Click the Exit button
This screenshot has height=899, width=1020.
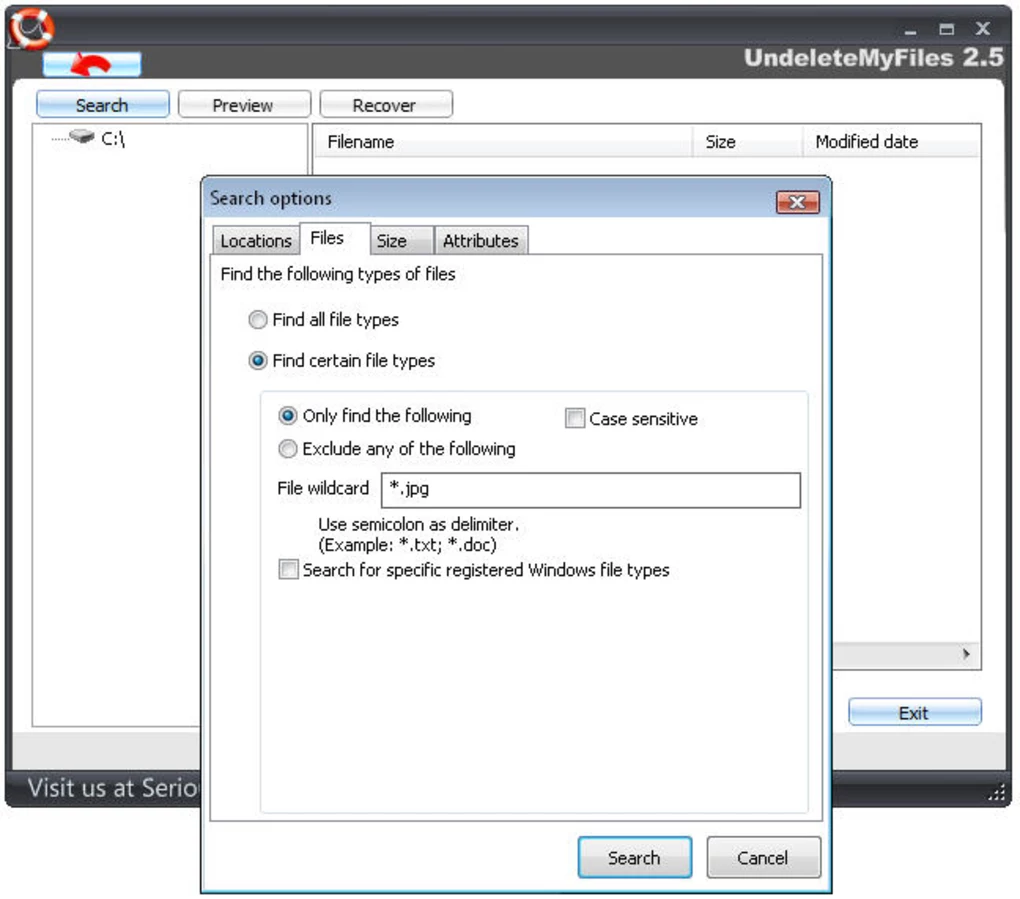[x=914, y=712]
